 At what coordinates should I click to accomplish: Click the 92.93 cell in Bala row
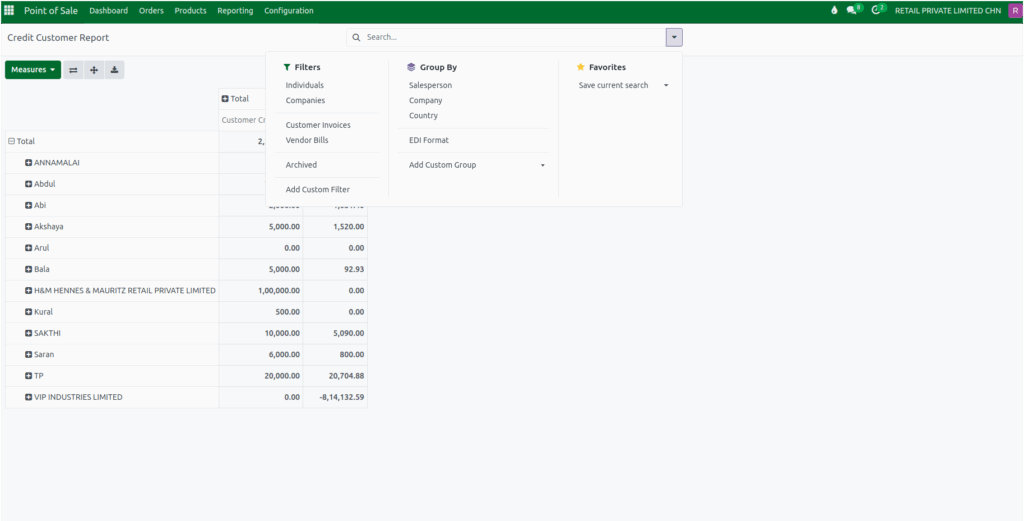(x=335, y=269)
